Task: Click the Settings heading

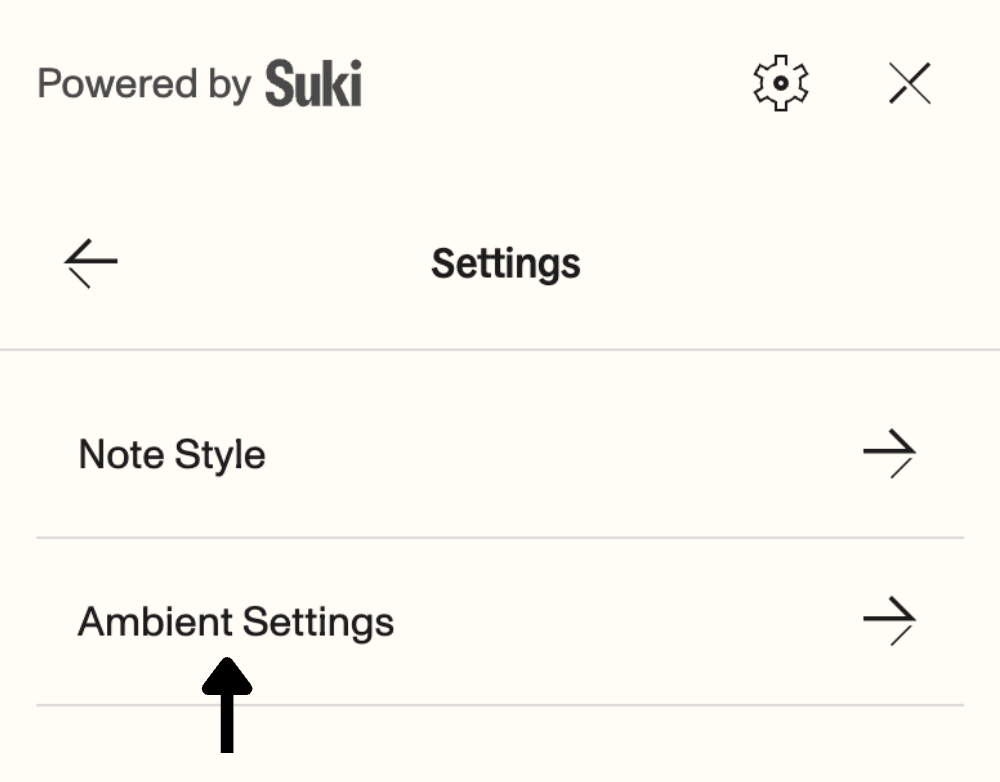Action: (505, 264)
